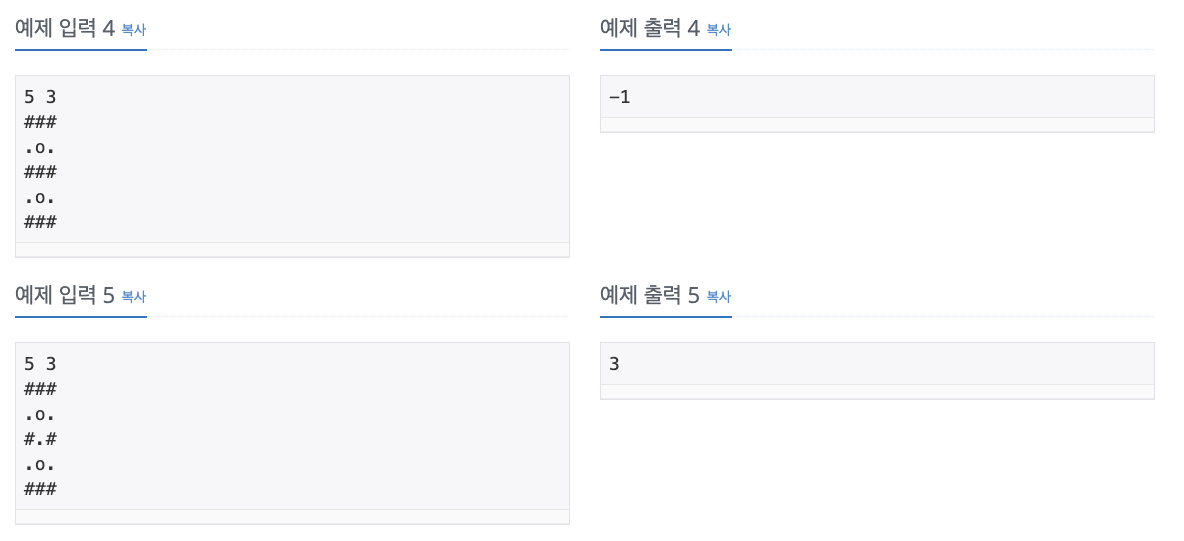Click the -1 value in output 4
The width and height of the screenshot is (1184, 541).
click(x=619, y=97)
